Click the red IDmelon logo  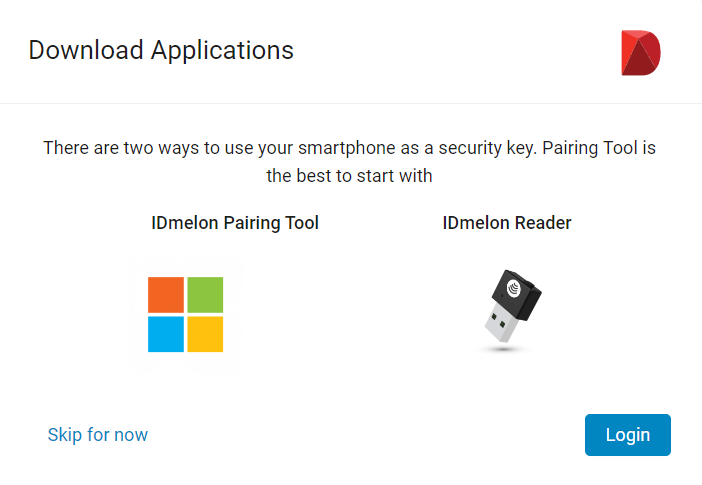tap(641, 53)
